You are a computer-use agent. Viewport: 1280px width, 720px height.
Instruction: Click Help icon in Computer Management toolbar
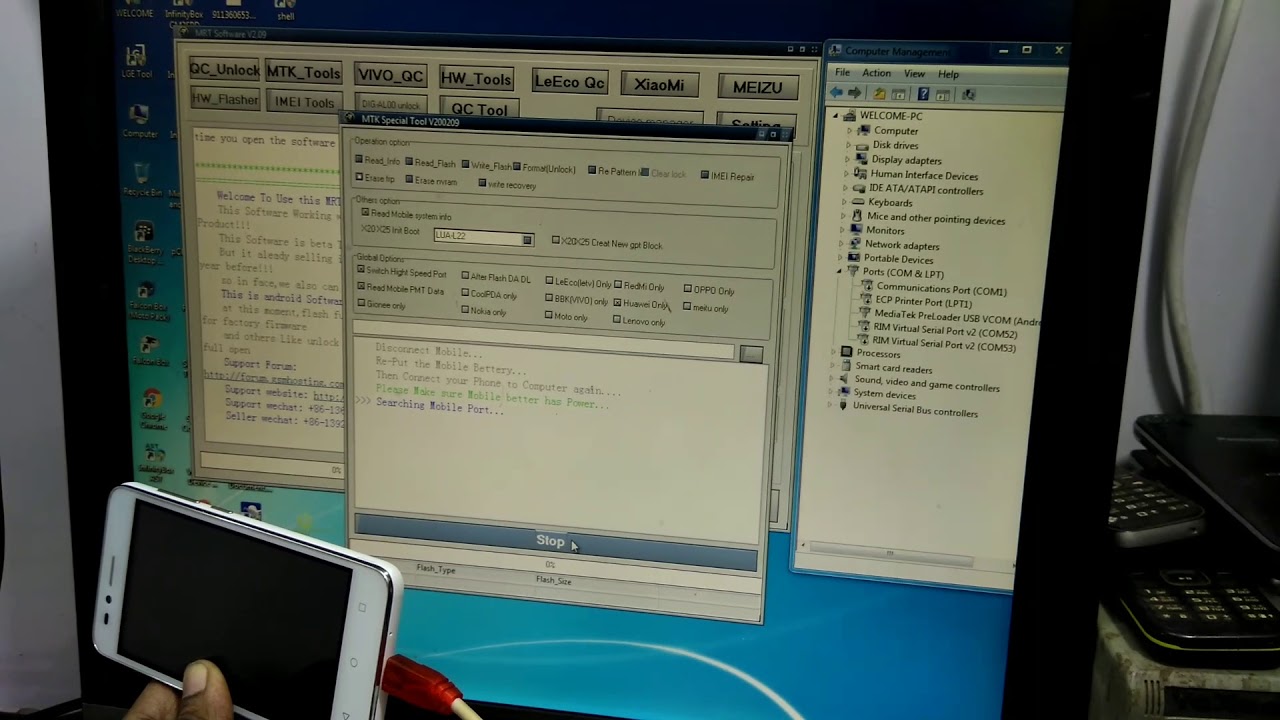(923, 94)
